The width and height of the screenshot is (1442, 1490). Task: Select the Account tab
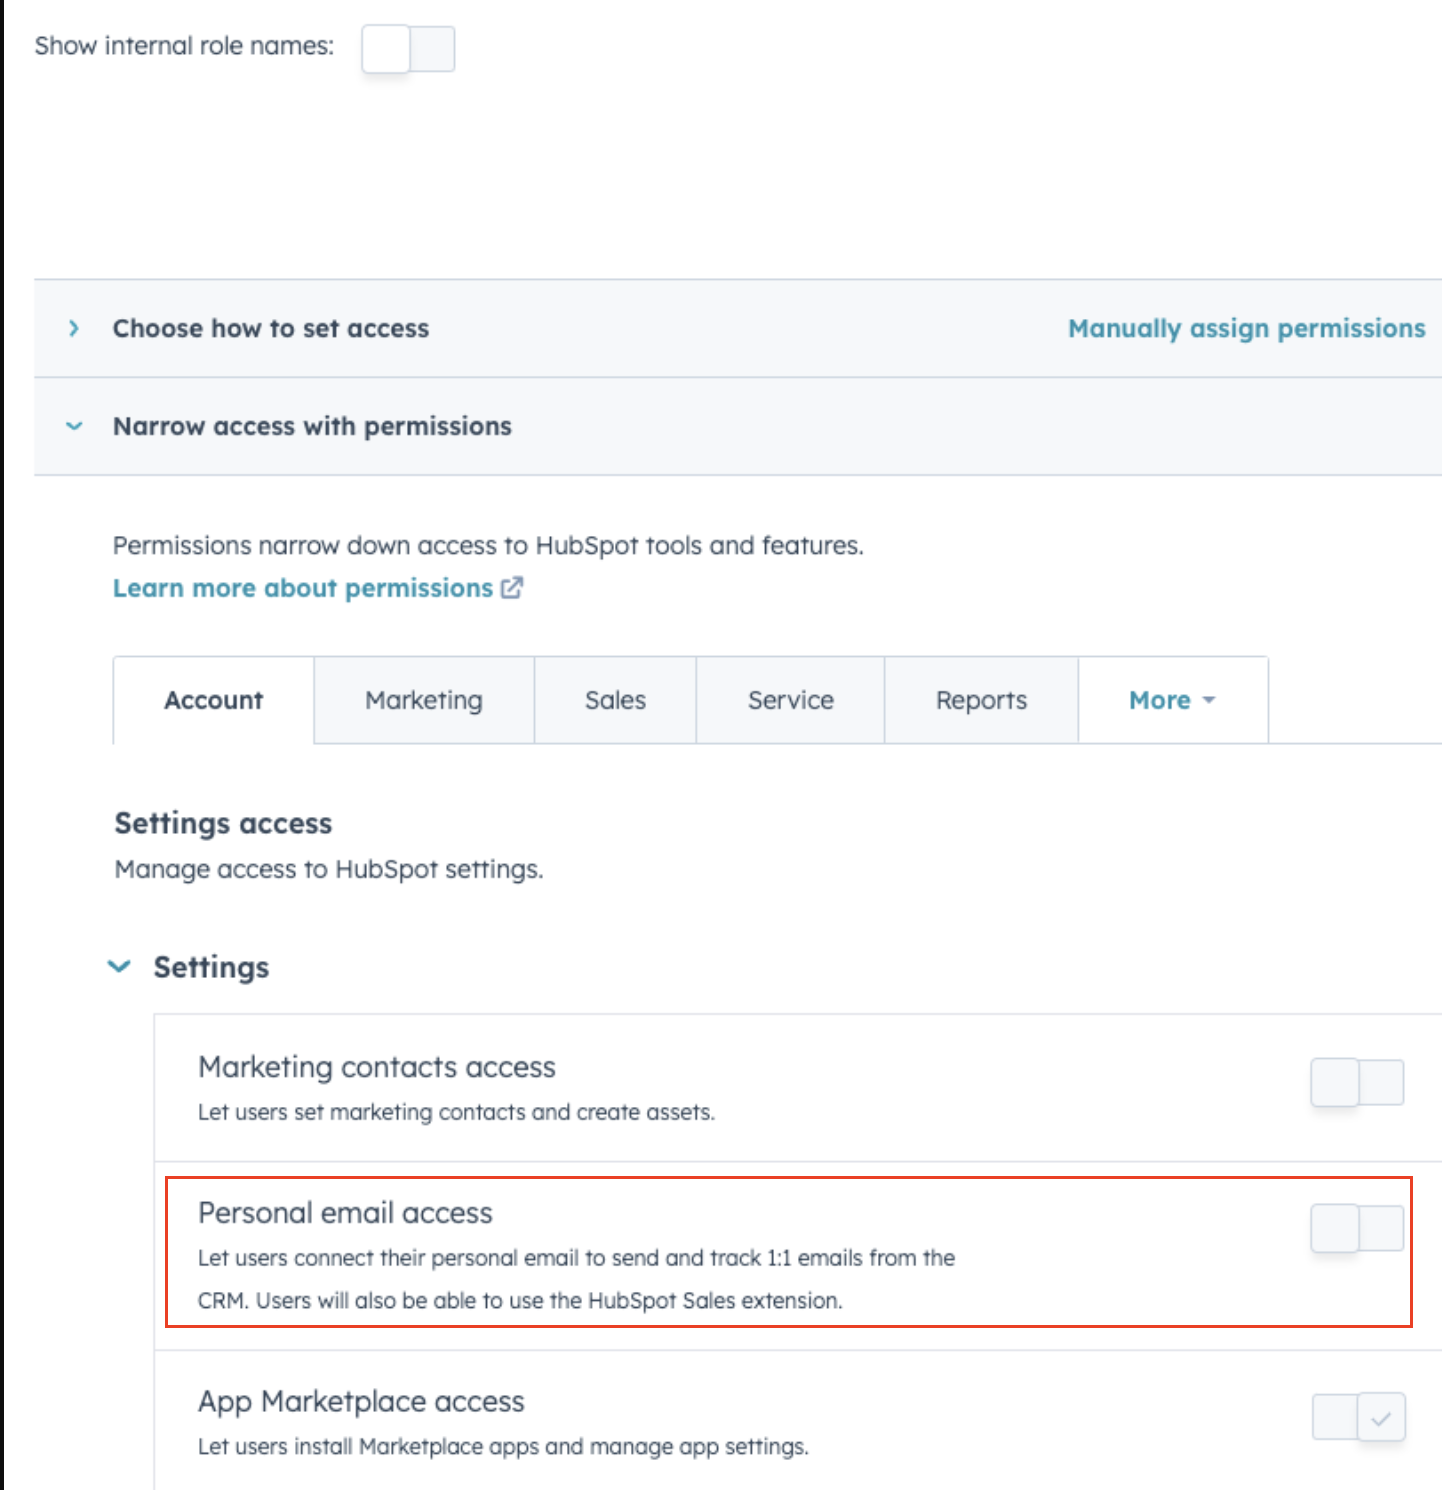[213, 700]
